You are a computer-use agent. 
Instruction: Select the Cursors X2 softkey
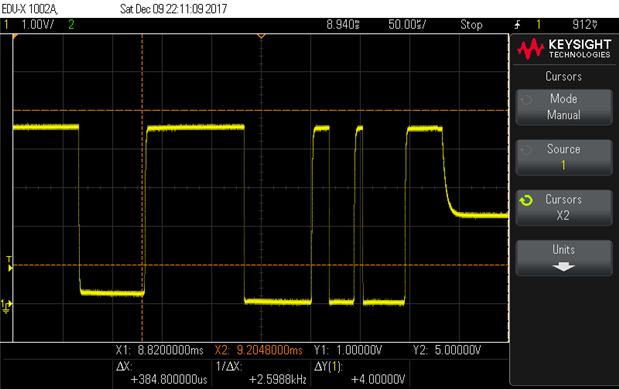click(564, 207)
